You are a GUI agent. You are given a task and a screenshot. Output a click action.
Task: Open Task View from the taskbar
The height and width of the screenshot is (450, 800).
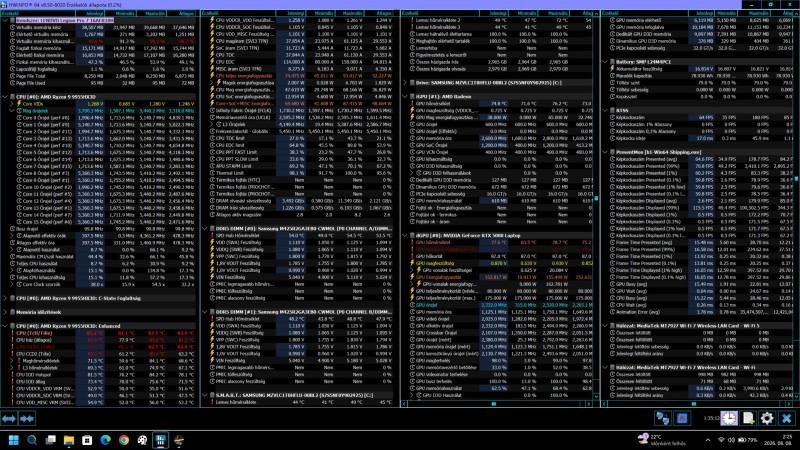[51, 440]
